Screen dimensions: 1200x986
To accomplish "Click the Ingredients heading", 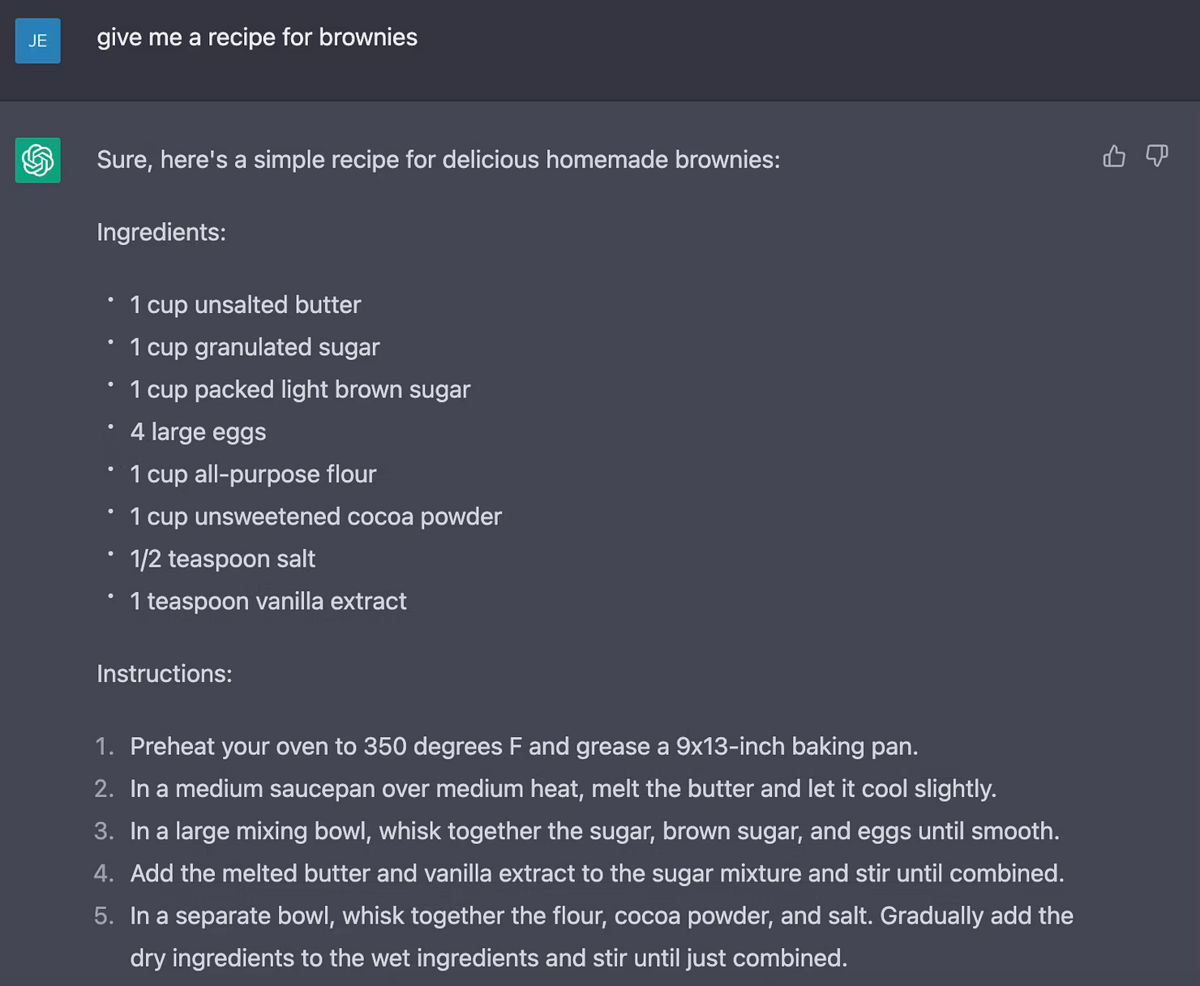I will [x=161, y=232].
